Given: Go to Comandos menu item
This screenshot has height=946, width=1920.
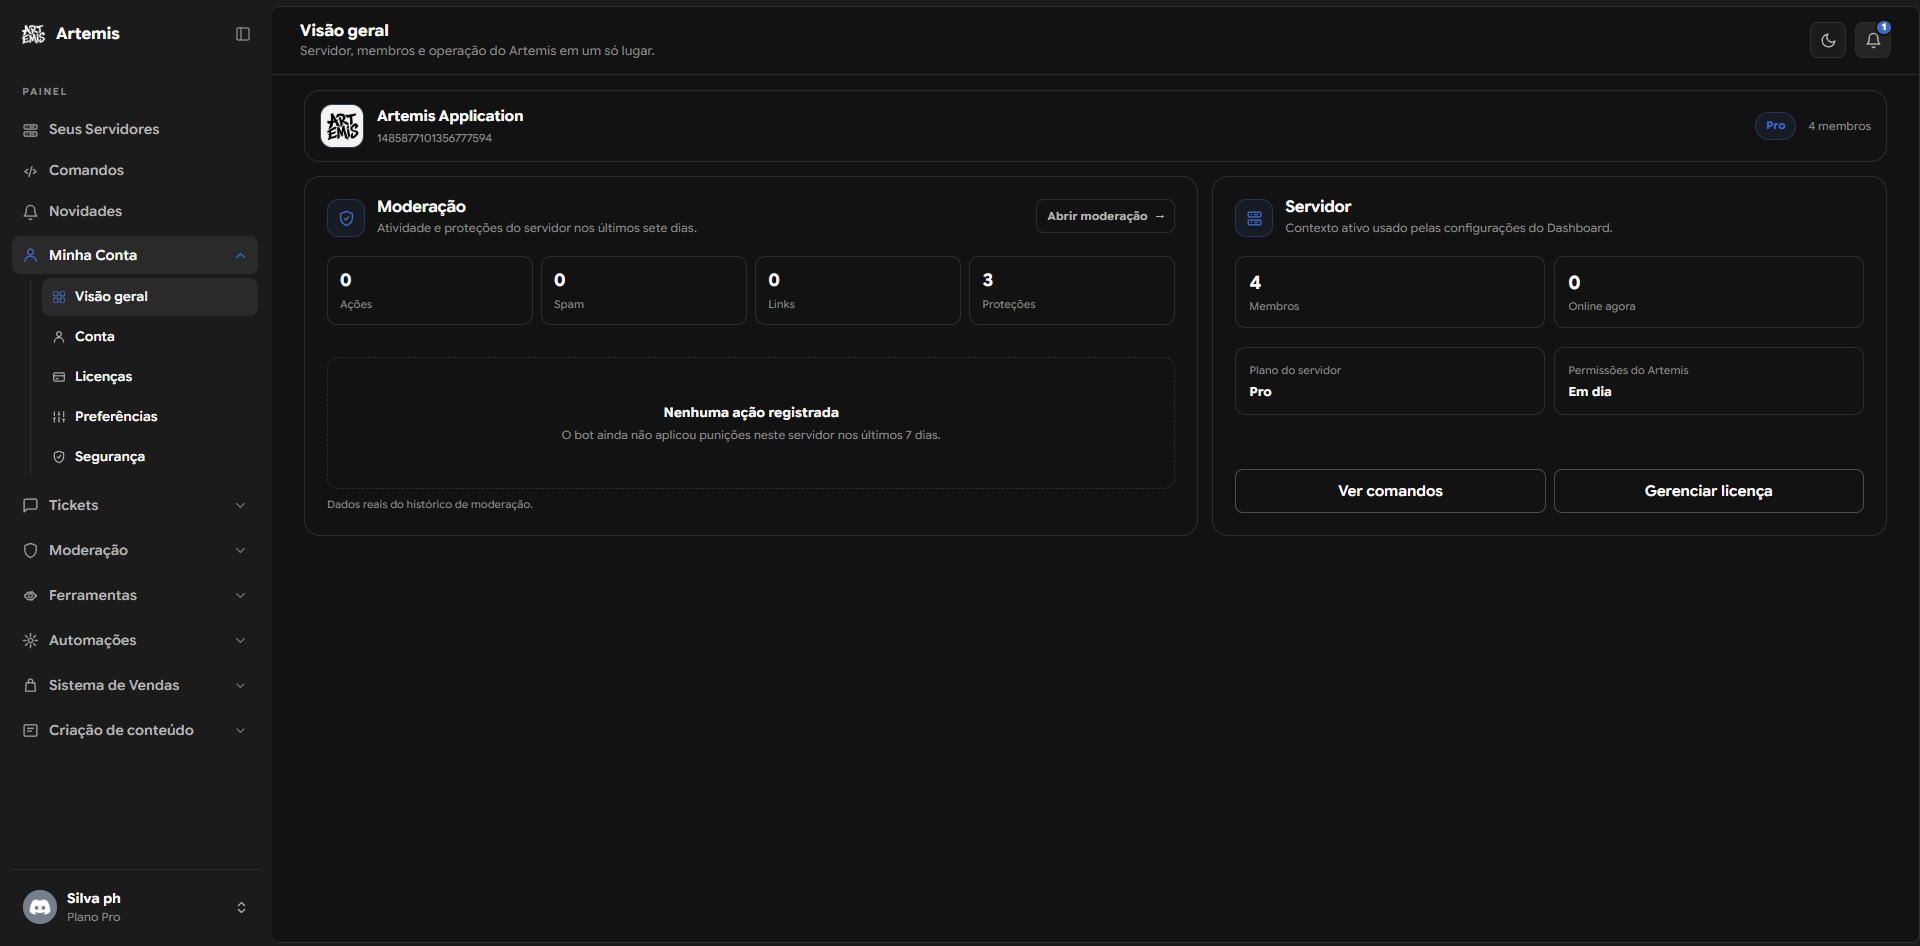Looking at the screenshot, I should pyautogui.click(x=135, y=171).
